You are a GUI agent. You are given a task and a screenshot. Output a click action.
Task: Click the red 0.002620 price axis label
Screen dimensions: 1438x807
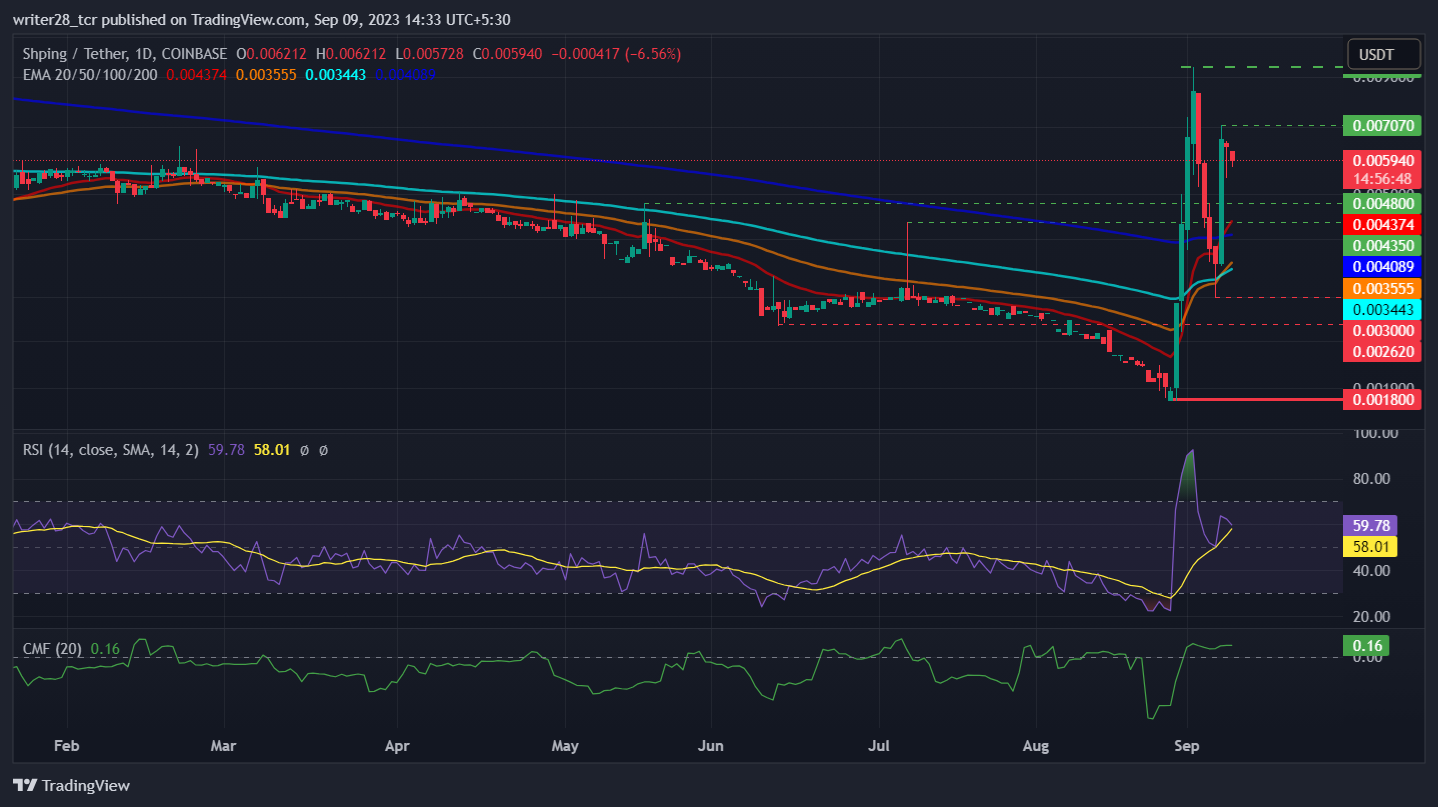pos(1381,351)
